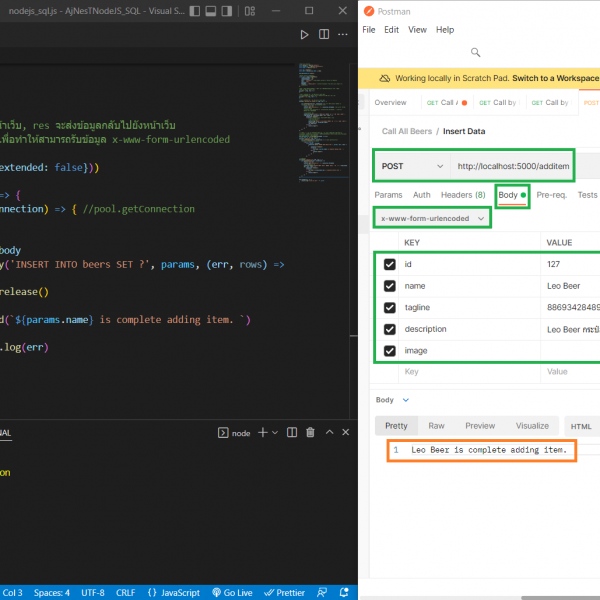
Task: Click the Switch to a Workspace link
Action: click(x=555, y=78)
